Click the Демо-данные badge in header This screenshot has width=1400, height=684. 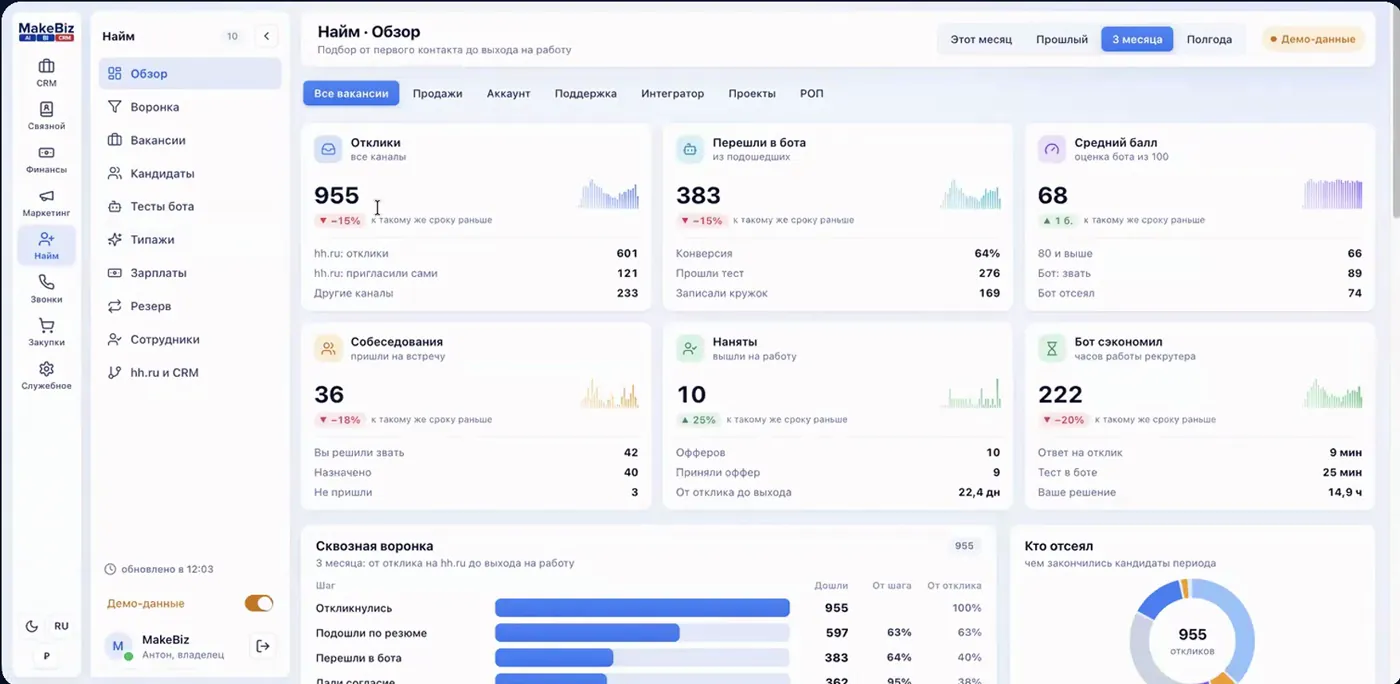pyautogui.click(x=1313, y=39)
